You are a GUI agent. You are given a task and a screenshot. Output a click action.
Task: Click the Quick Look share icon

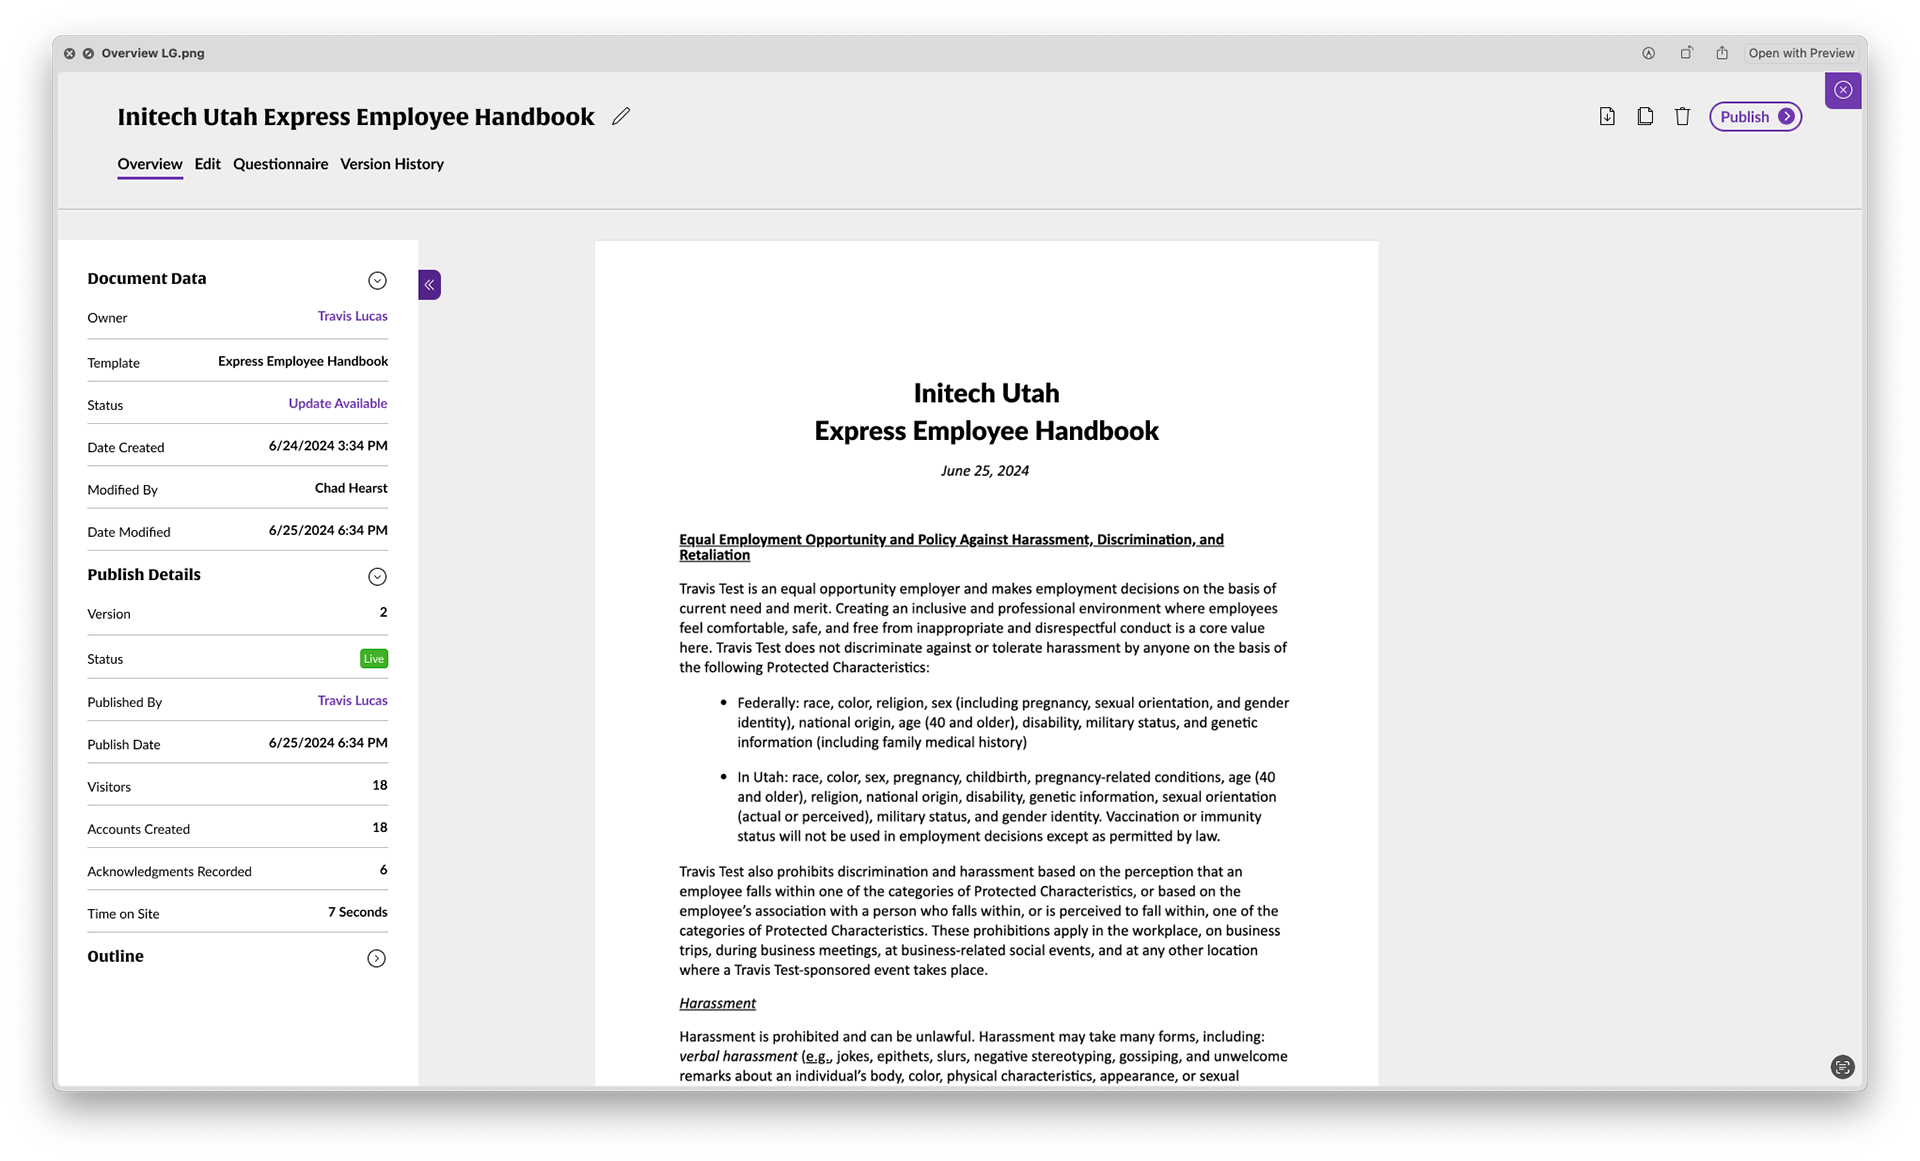1722,53
